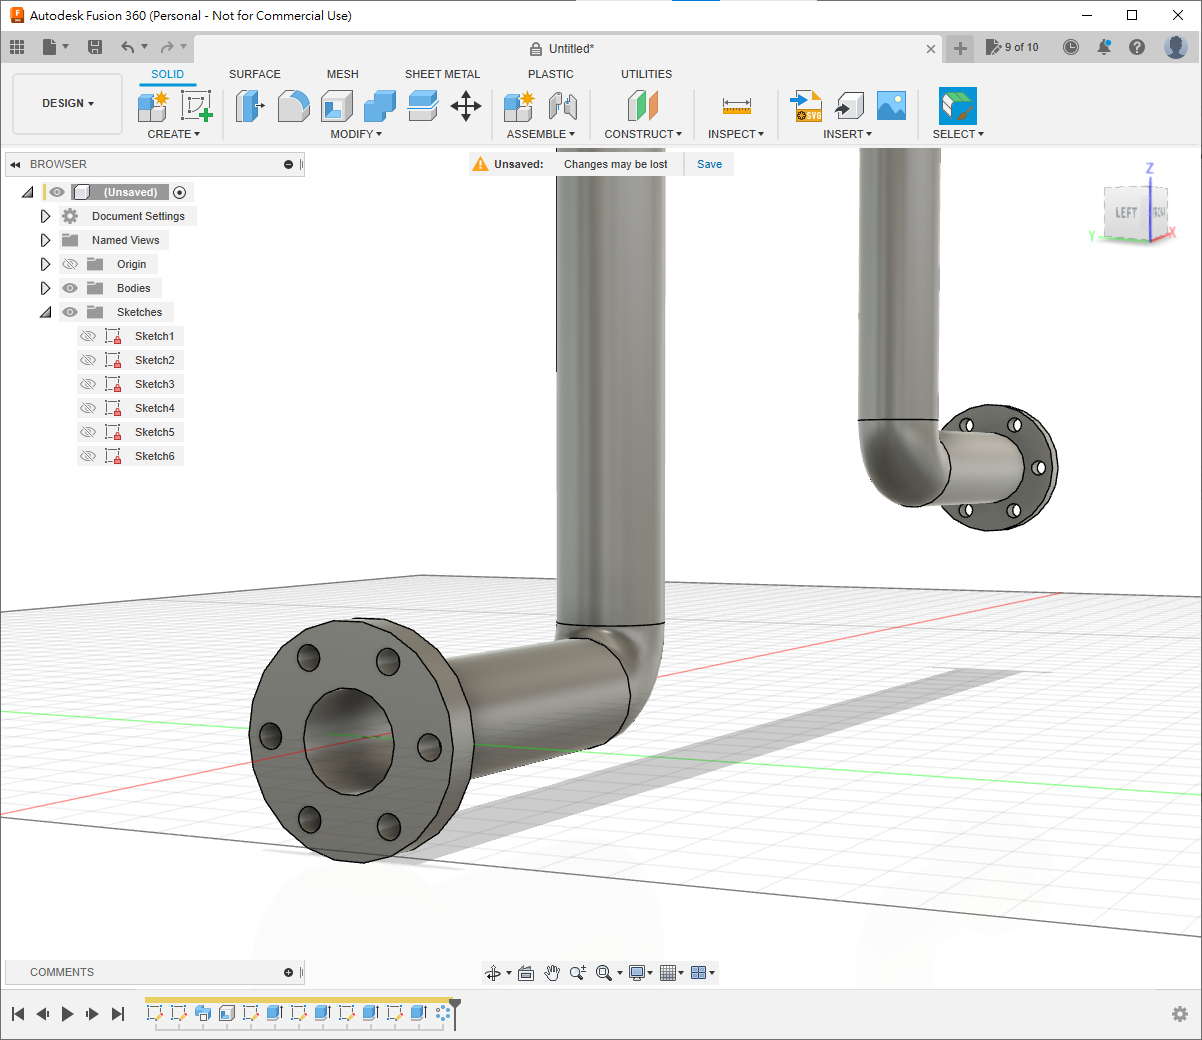The image size is (1202, 1040).
Task: Show Sketch1 using its eye icon
Action: point(88,336)
